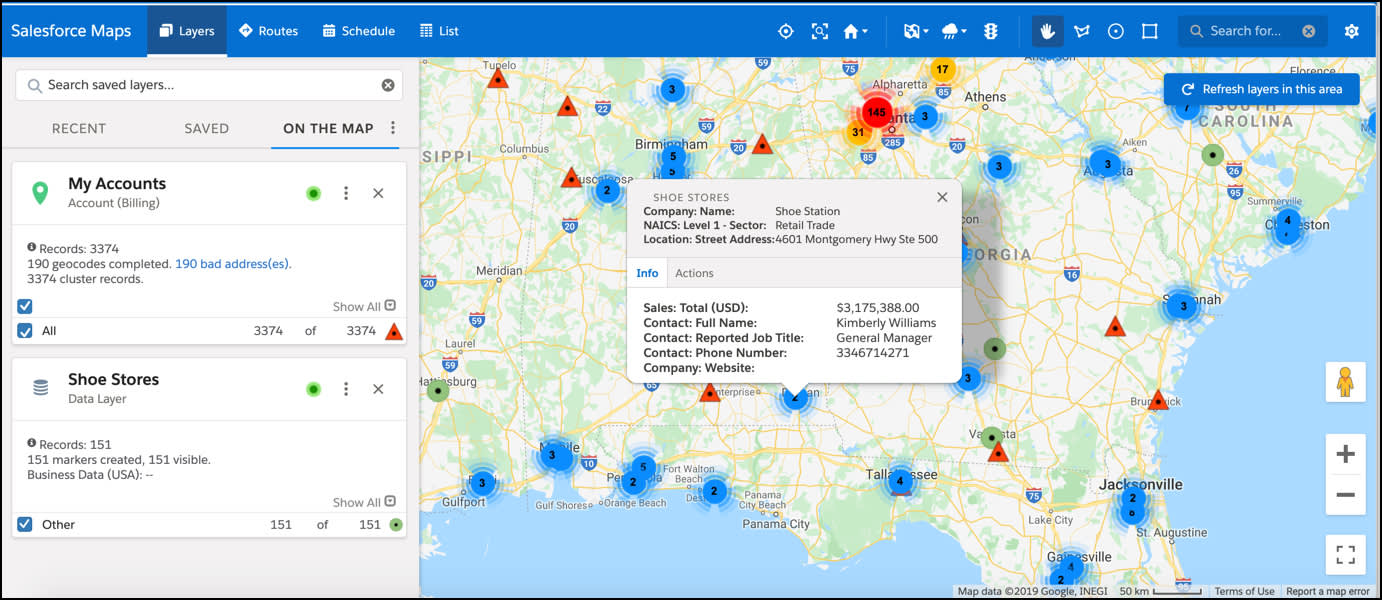Open the Layers tab

coord(187,31)
